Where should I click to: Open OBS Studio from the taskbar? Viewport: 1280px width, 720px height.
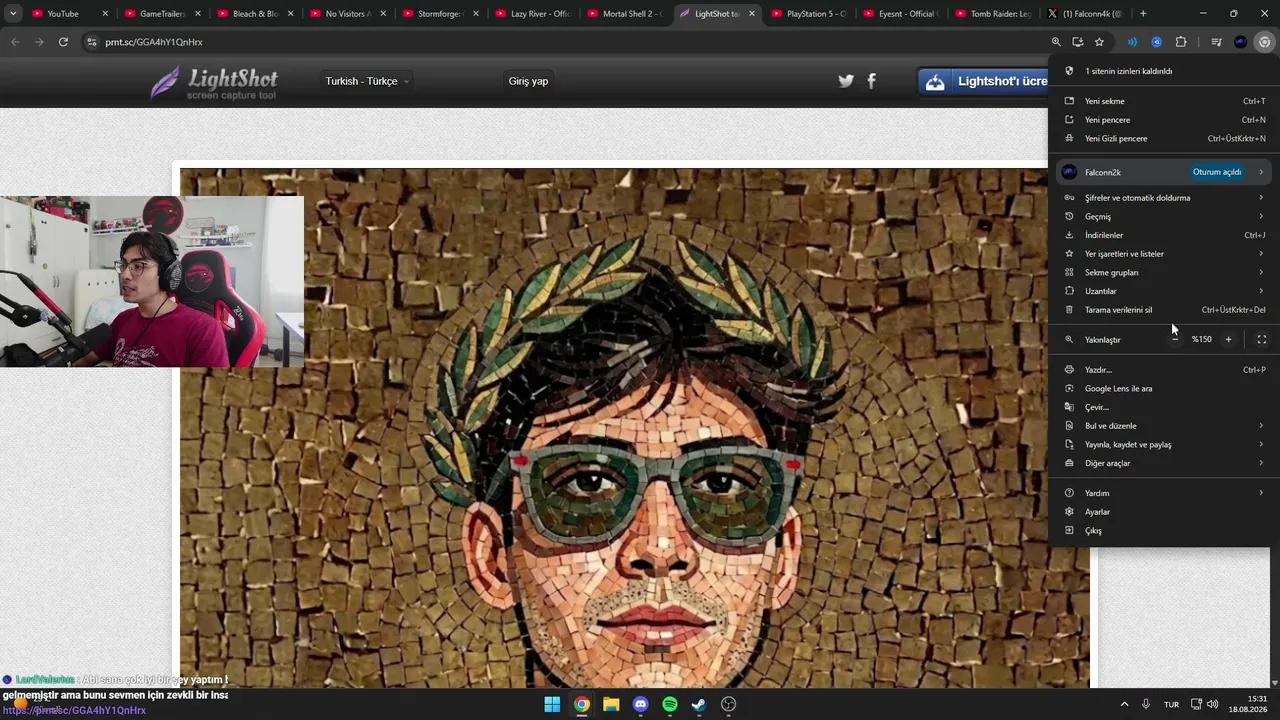click(729, 704)
